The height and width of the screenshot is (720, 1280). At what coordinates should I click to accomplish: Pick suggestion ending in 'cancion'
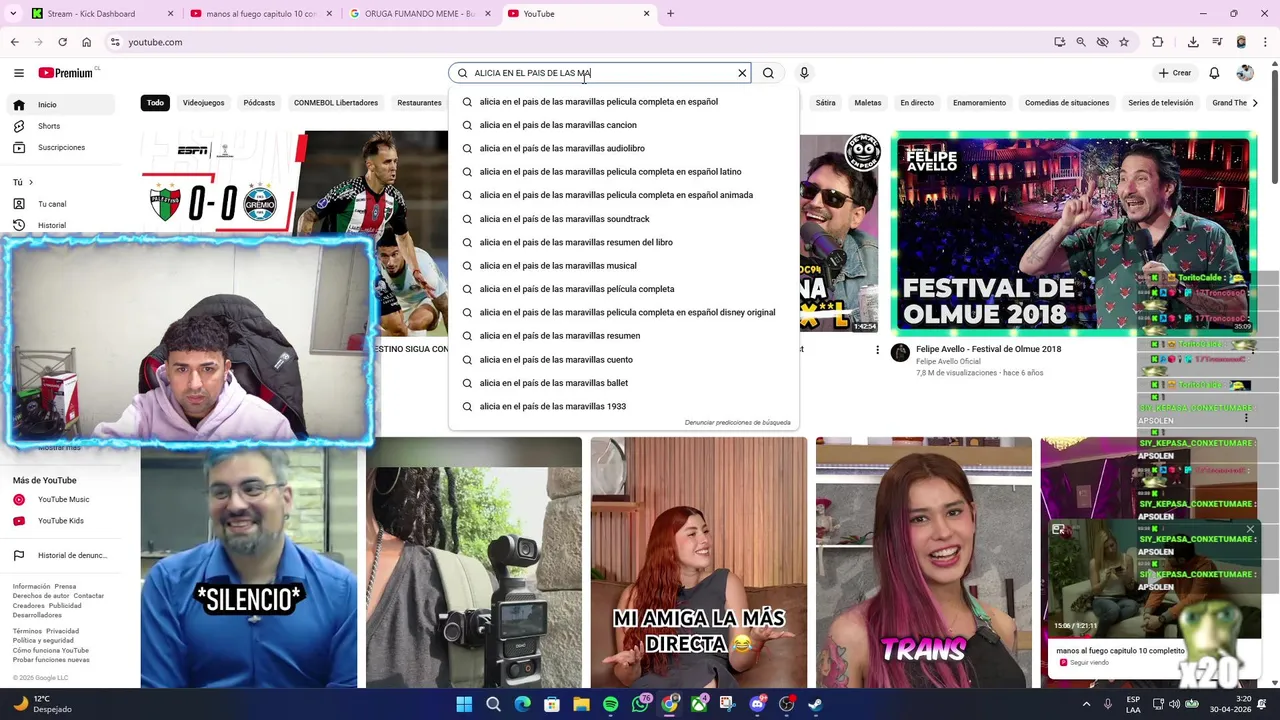624,125
